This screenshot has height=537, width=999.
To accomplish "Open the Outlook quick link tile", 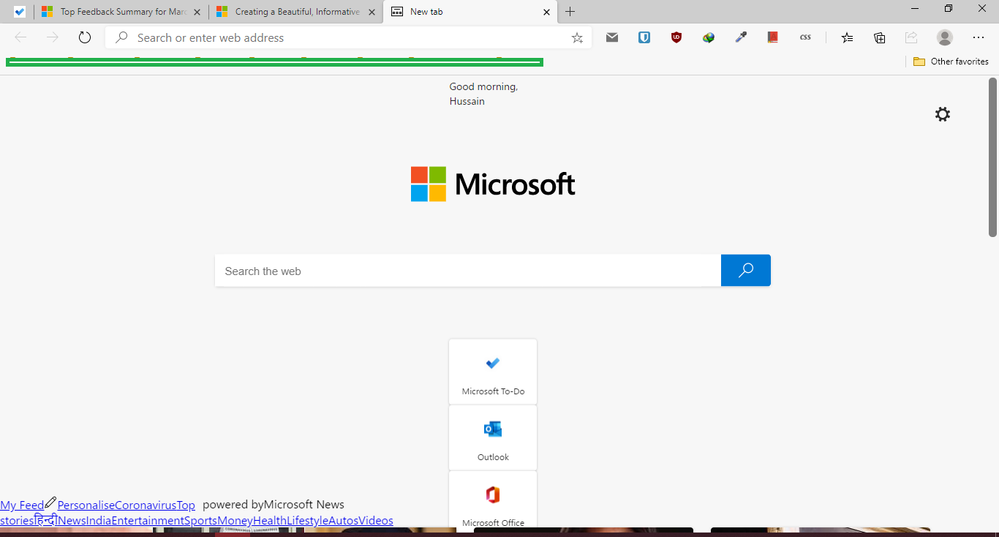I will click(492, 438).
